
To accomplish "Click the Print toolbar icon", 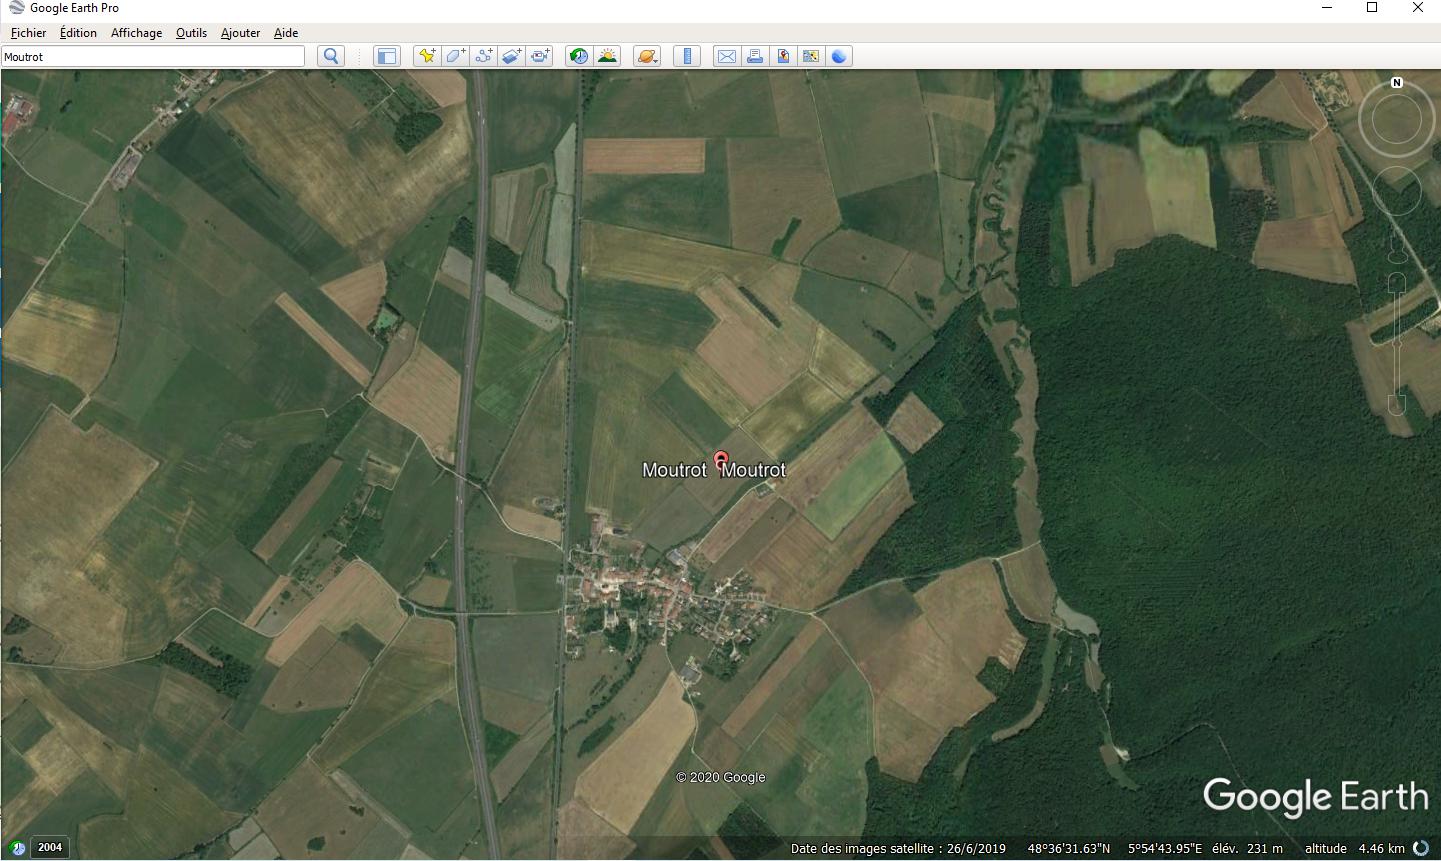I will 755,56.
